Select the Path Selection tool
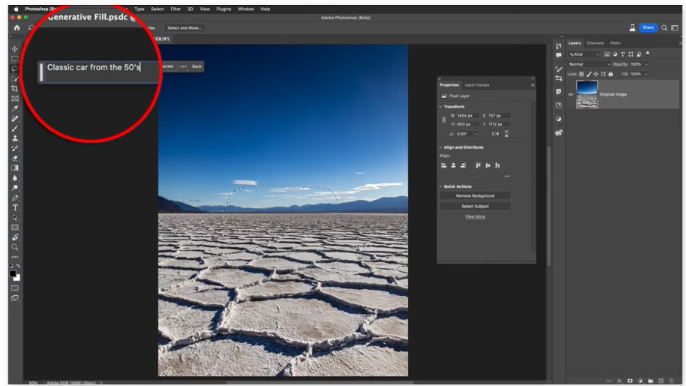The height and width of the screenshot is (386, 686). point(15,218)
